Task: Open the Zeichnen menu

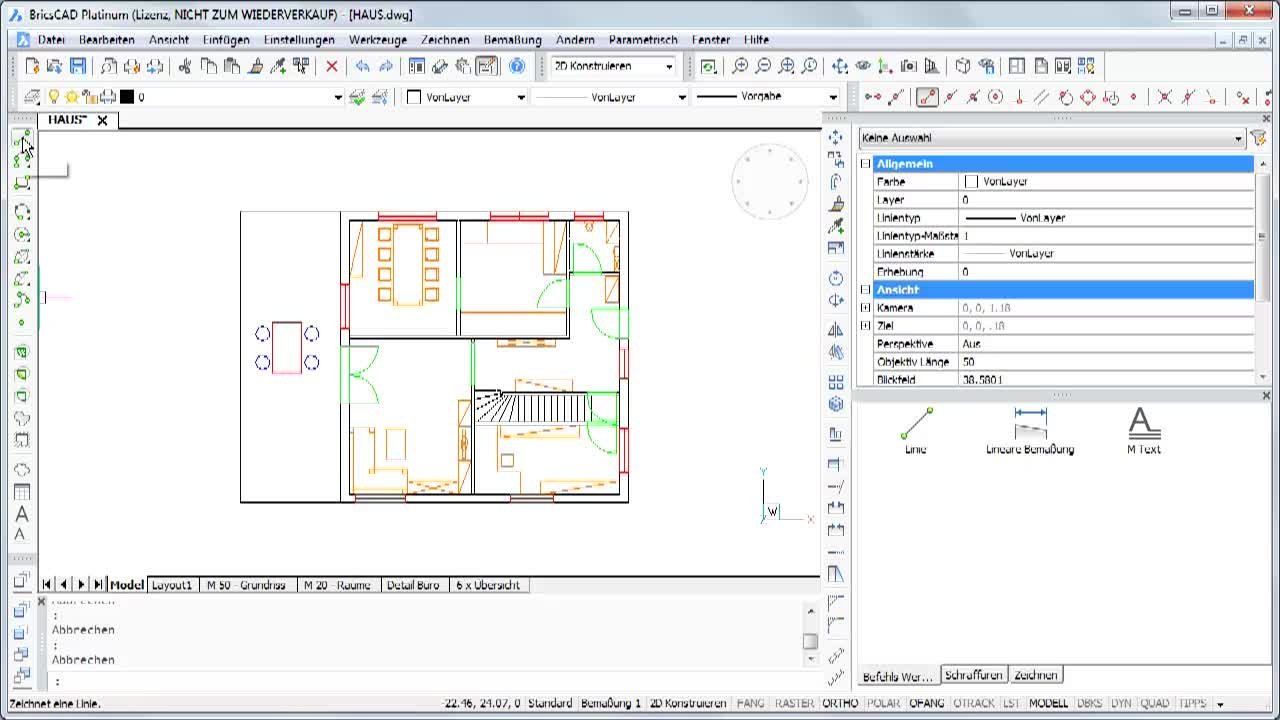Action: click(x=445, y=40)
